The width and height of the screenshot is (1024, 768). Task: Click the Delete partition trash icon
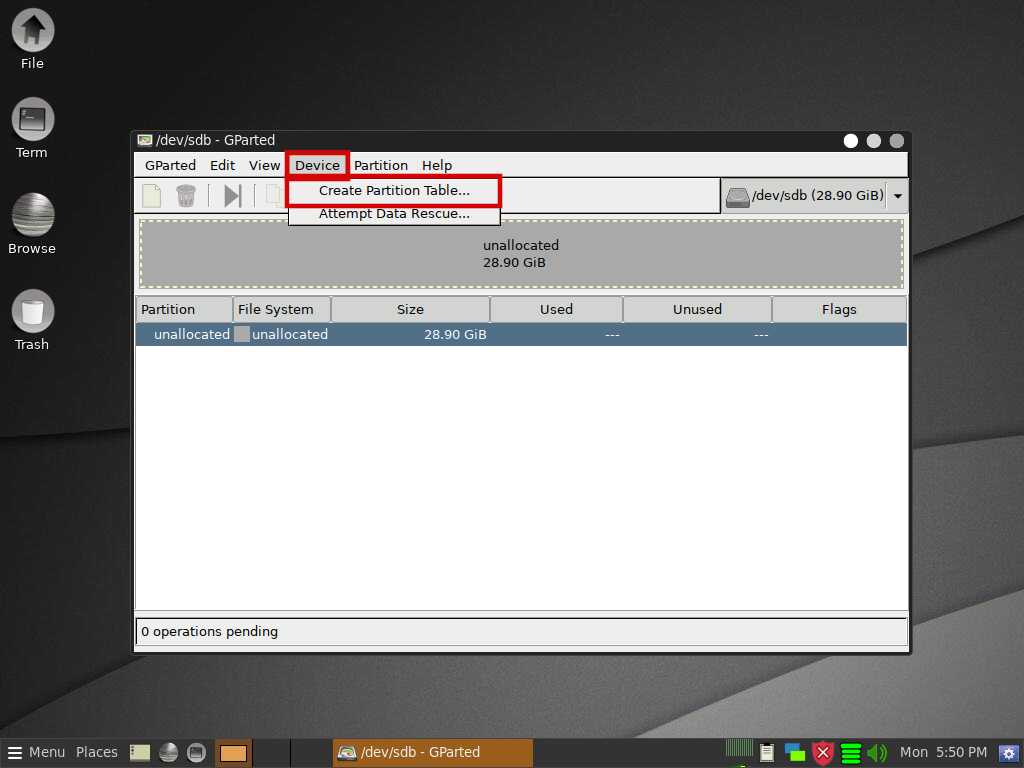click(185, 196)
